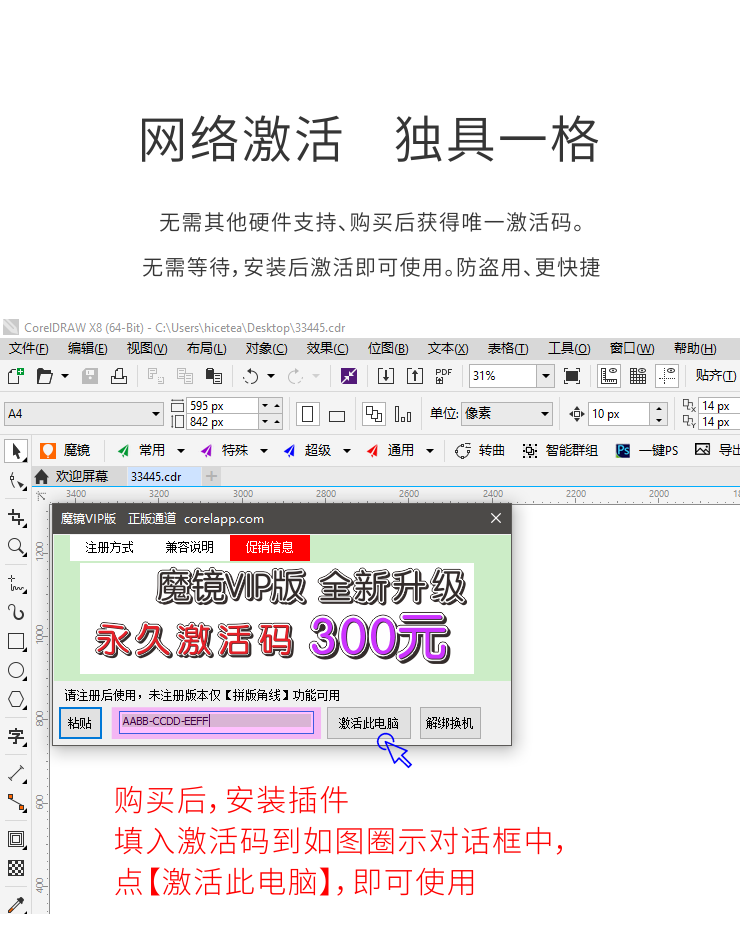Select the Ellipse tool
The height and width of the screenshot is (927, 740).
(x=17, y=670)
